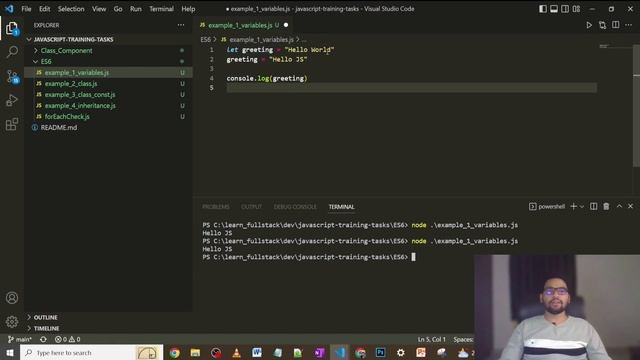Open Source Control view in activity bar
The image size is (640, 360).
(12, 76)
